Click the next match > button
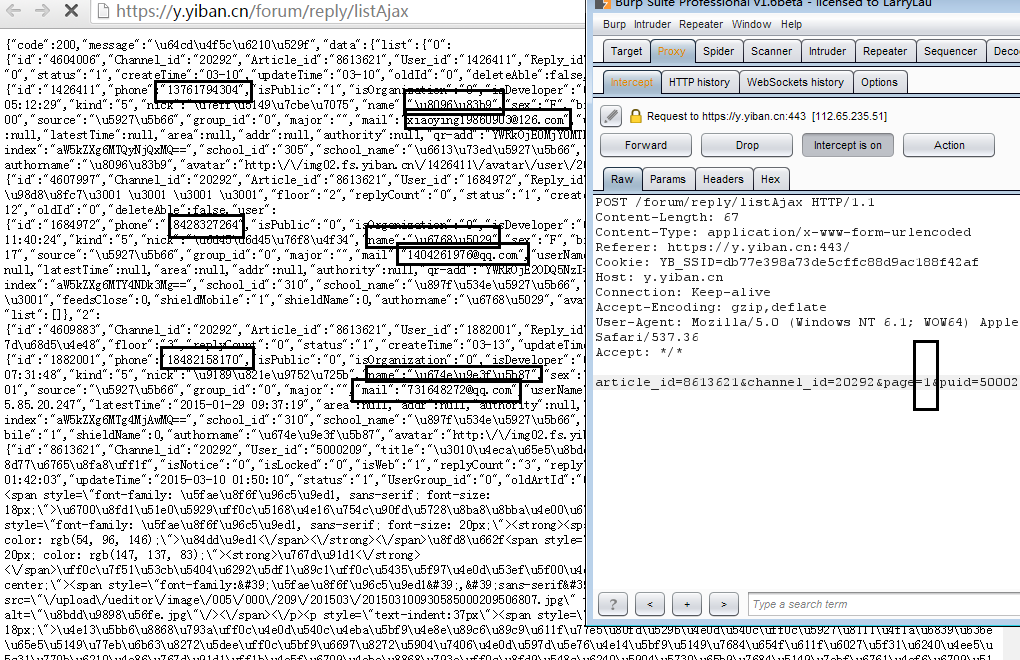The width and height of the screenshot is (1020, 660). (723, 604)
